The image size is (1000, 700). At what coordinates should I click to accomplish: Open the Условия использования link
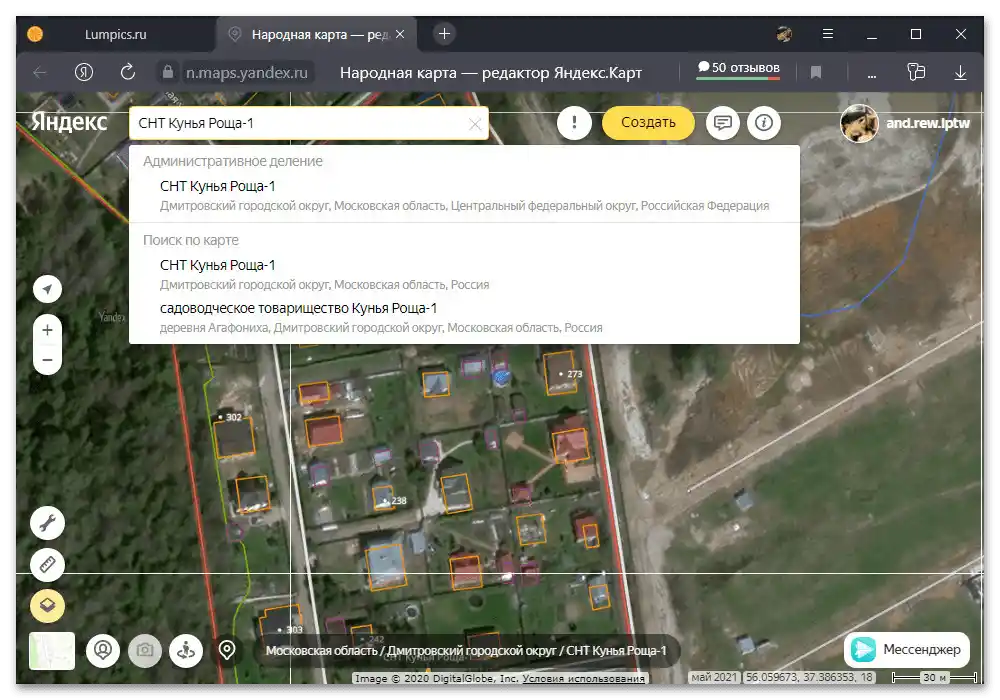coord(583,678)
